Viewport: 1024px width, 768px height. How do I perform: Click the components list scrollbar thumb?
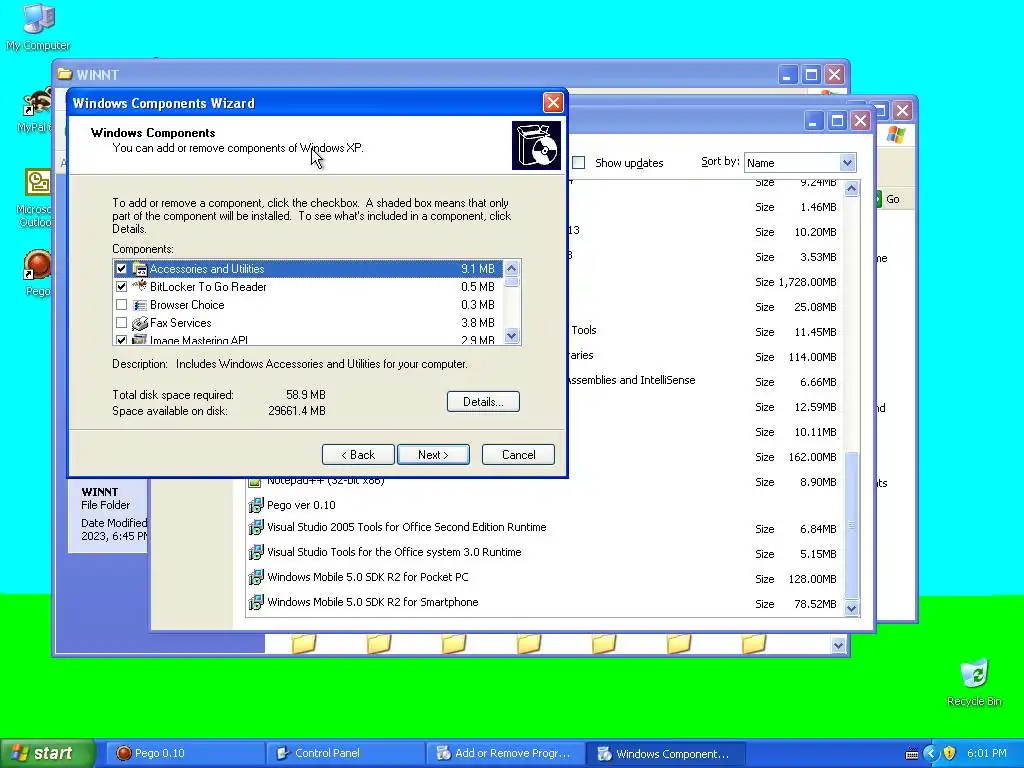coord(511,282)
